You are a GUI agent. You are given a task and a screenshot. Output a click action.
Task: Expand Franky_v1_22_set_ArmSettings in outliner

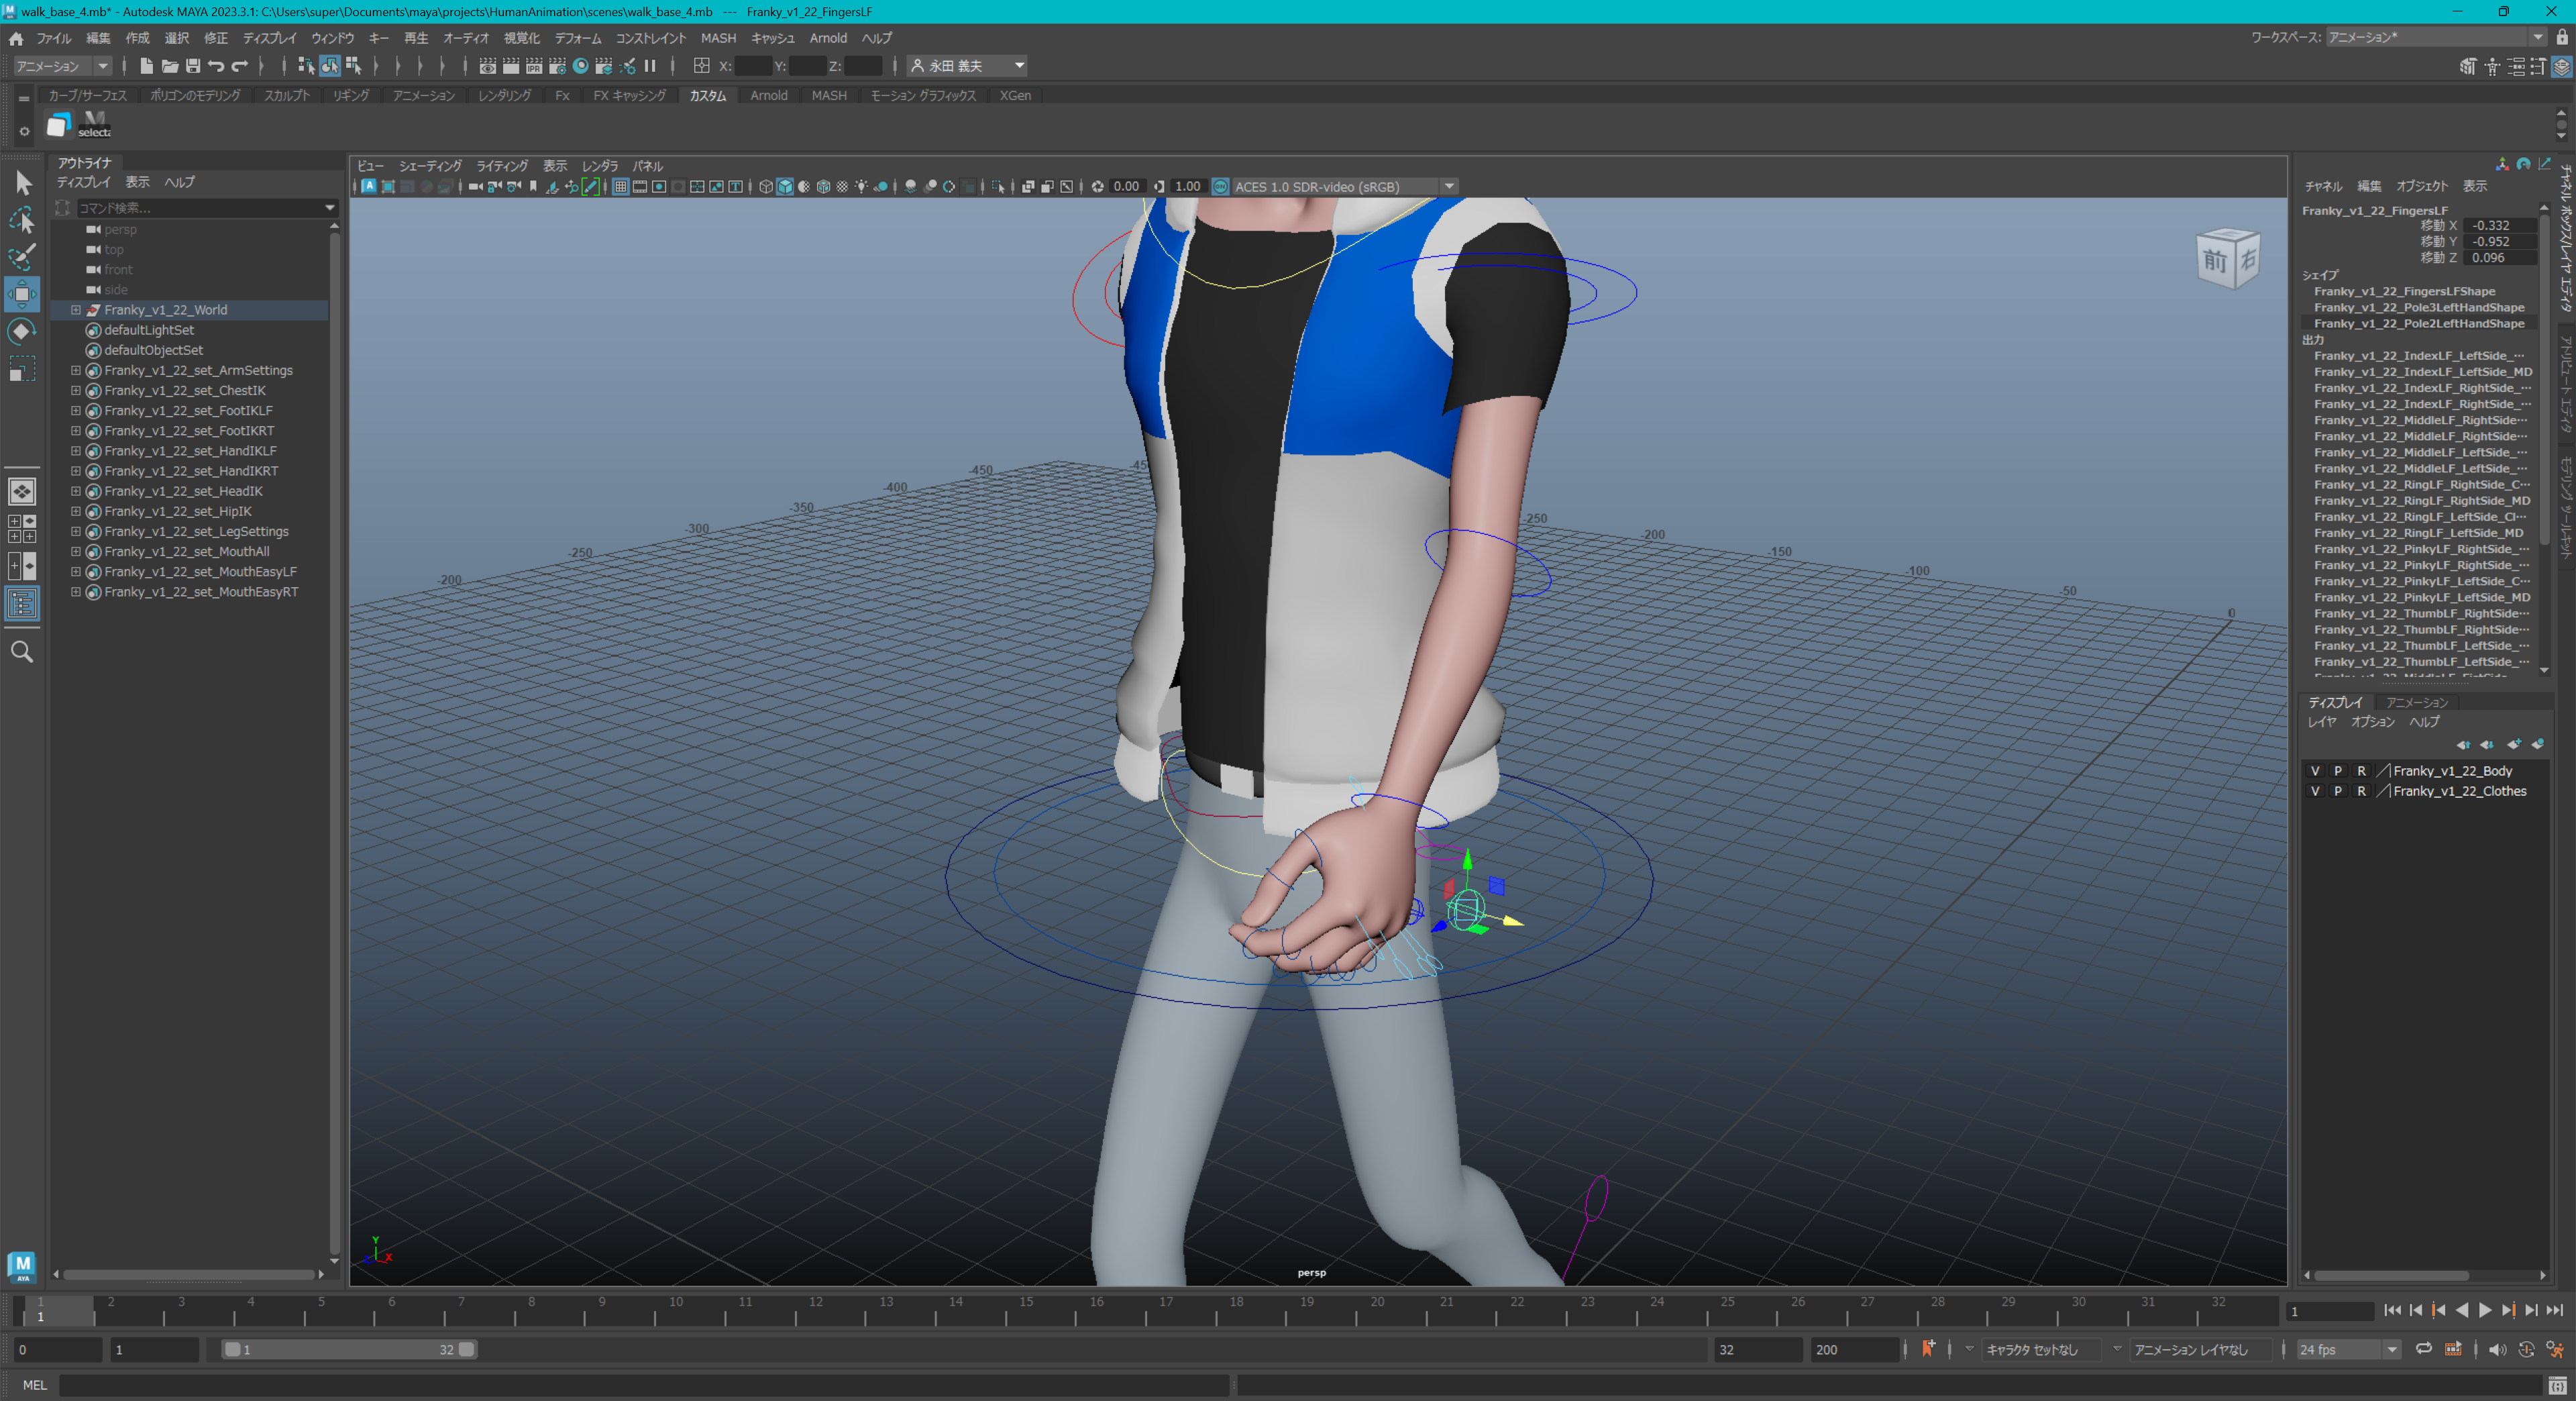coord(76,370)
